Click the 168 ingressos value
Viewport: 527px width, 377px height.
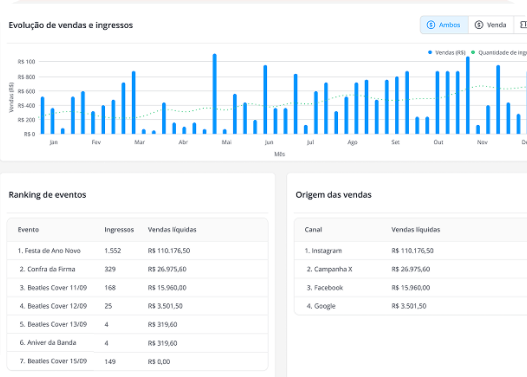pos(110,288)
